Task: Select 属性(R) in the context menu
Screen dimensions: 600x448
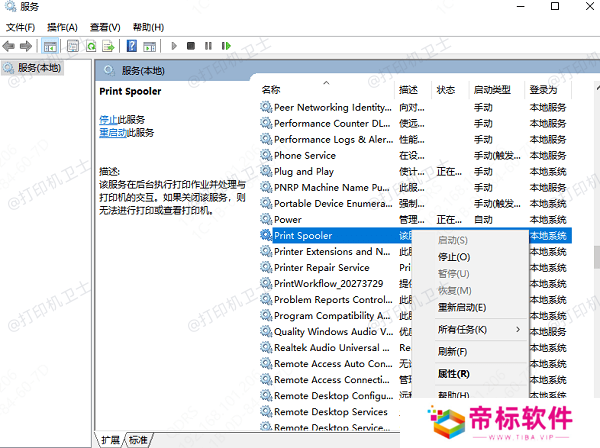Action: 453,373
